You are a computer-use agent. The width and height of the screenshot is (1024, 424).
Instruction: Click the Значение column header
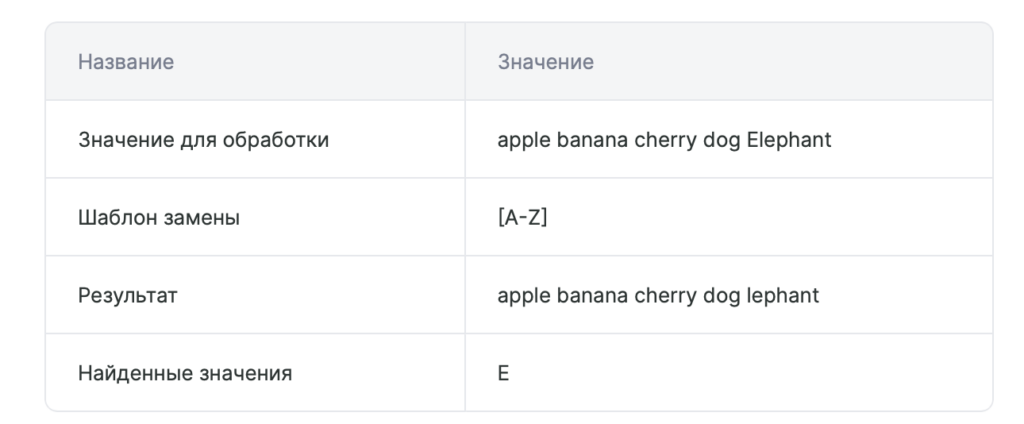pos(545,62)
